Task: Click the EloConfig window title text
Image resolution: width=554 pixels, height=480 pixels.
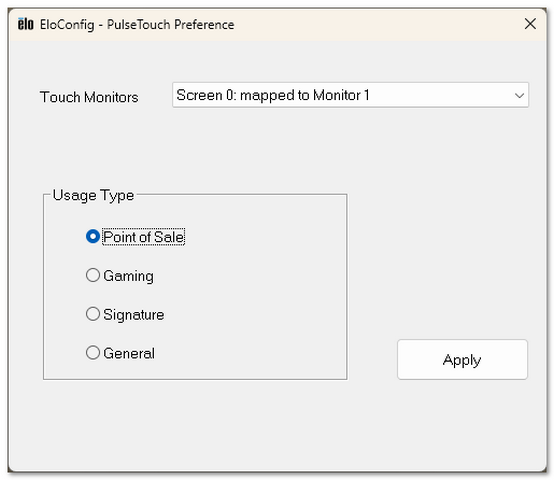Action: (x=137, y=25)
